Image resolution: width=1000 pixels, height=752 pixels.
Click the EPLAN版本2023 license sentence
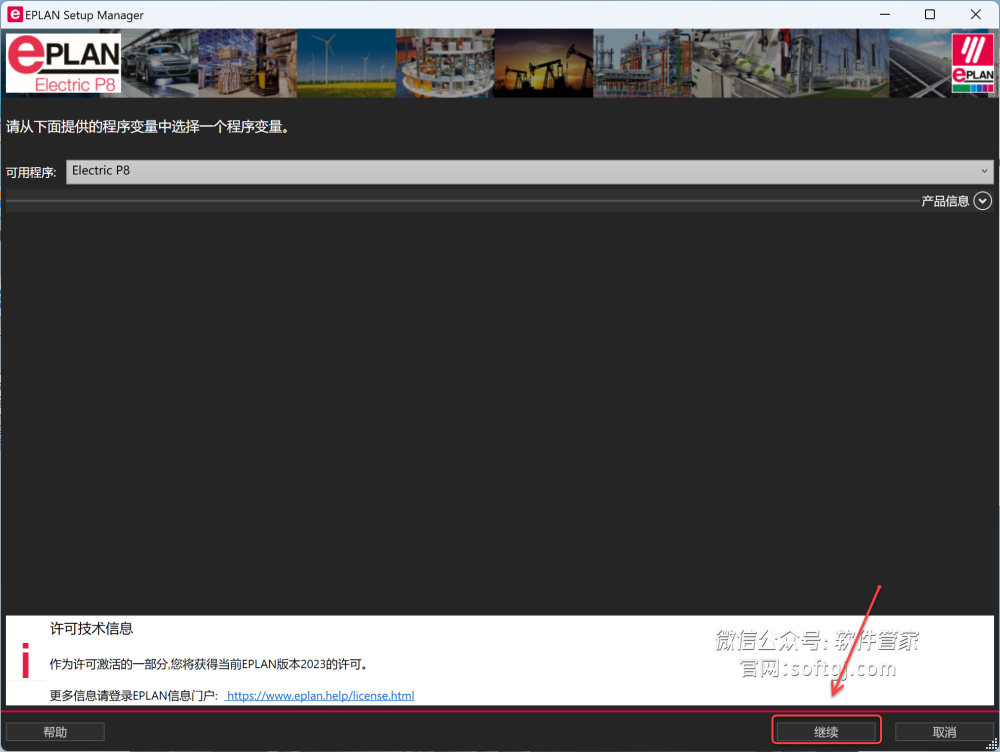click(209, 664)
